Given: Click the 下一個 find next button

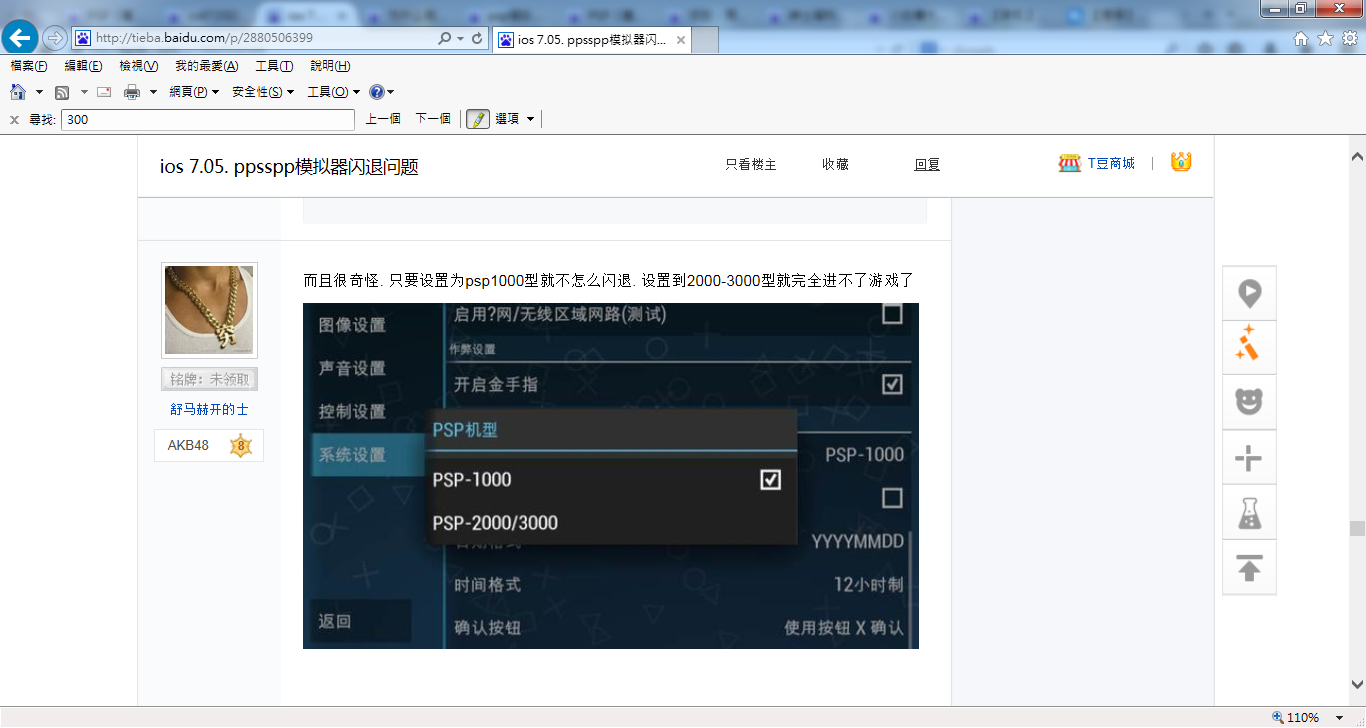Looking at the screenshot, I should (x=433, y=119).
